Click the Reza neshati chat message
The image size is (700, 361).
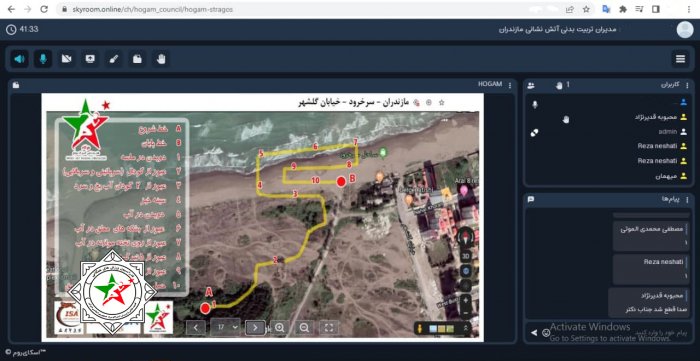pos(651,269)
